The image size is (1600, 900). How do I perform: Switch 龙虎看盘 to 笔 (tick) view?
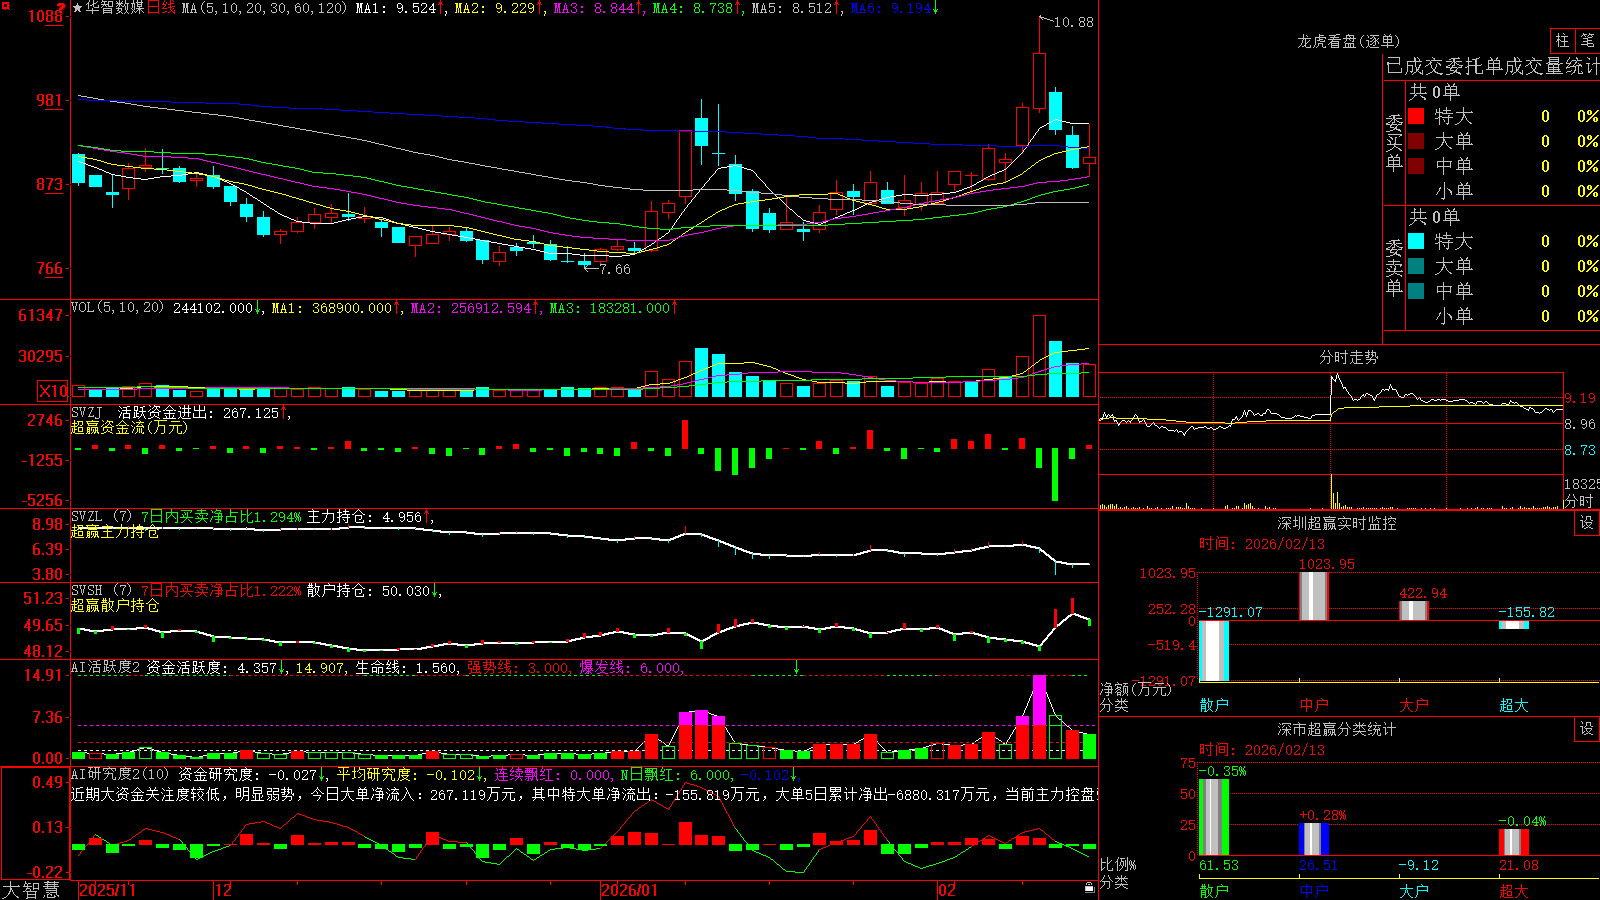click(1588, 41)
